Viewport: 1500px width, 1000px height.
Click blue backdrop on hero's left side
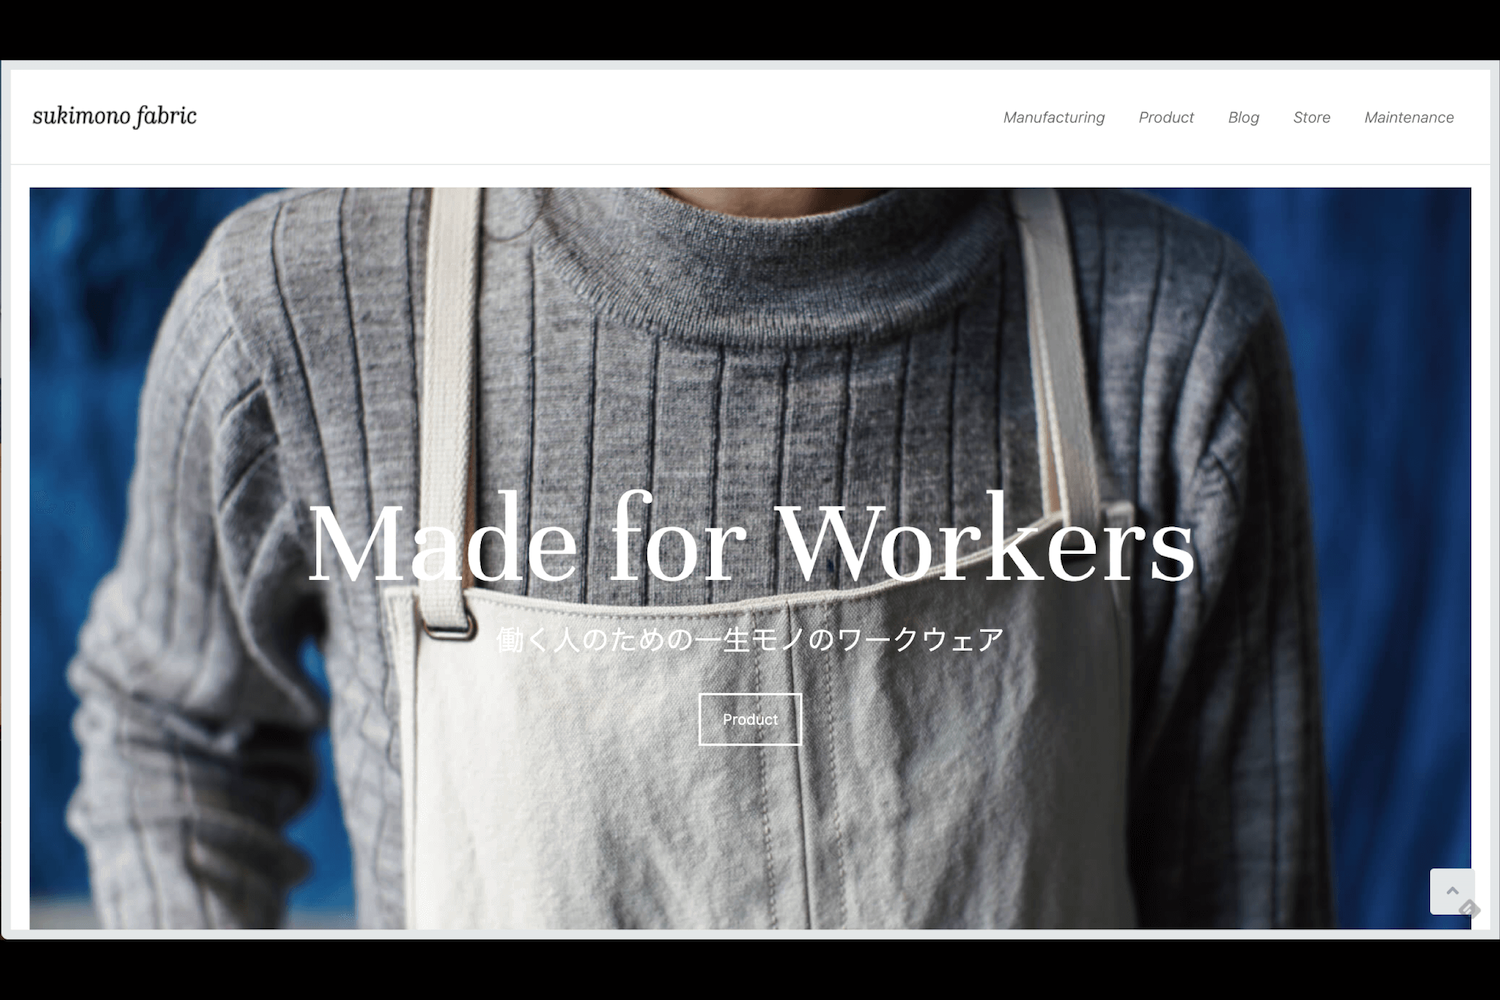(80, 400)
